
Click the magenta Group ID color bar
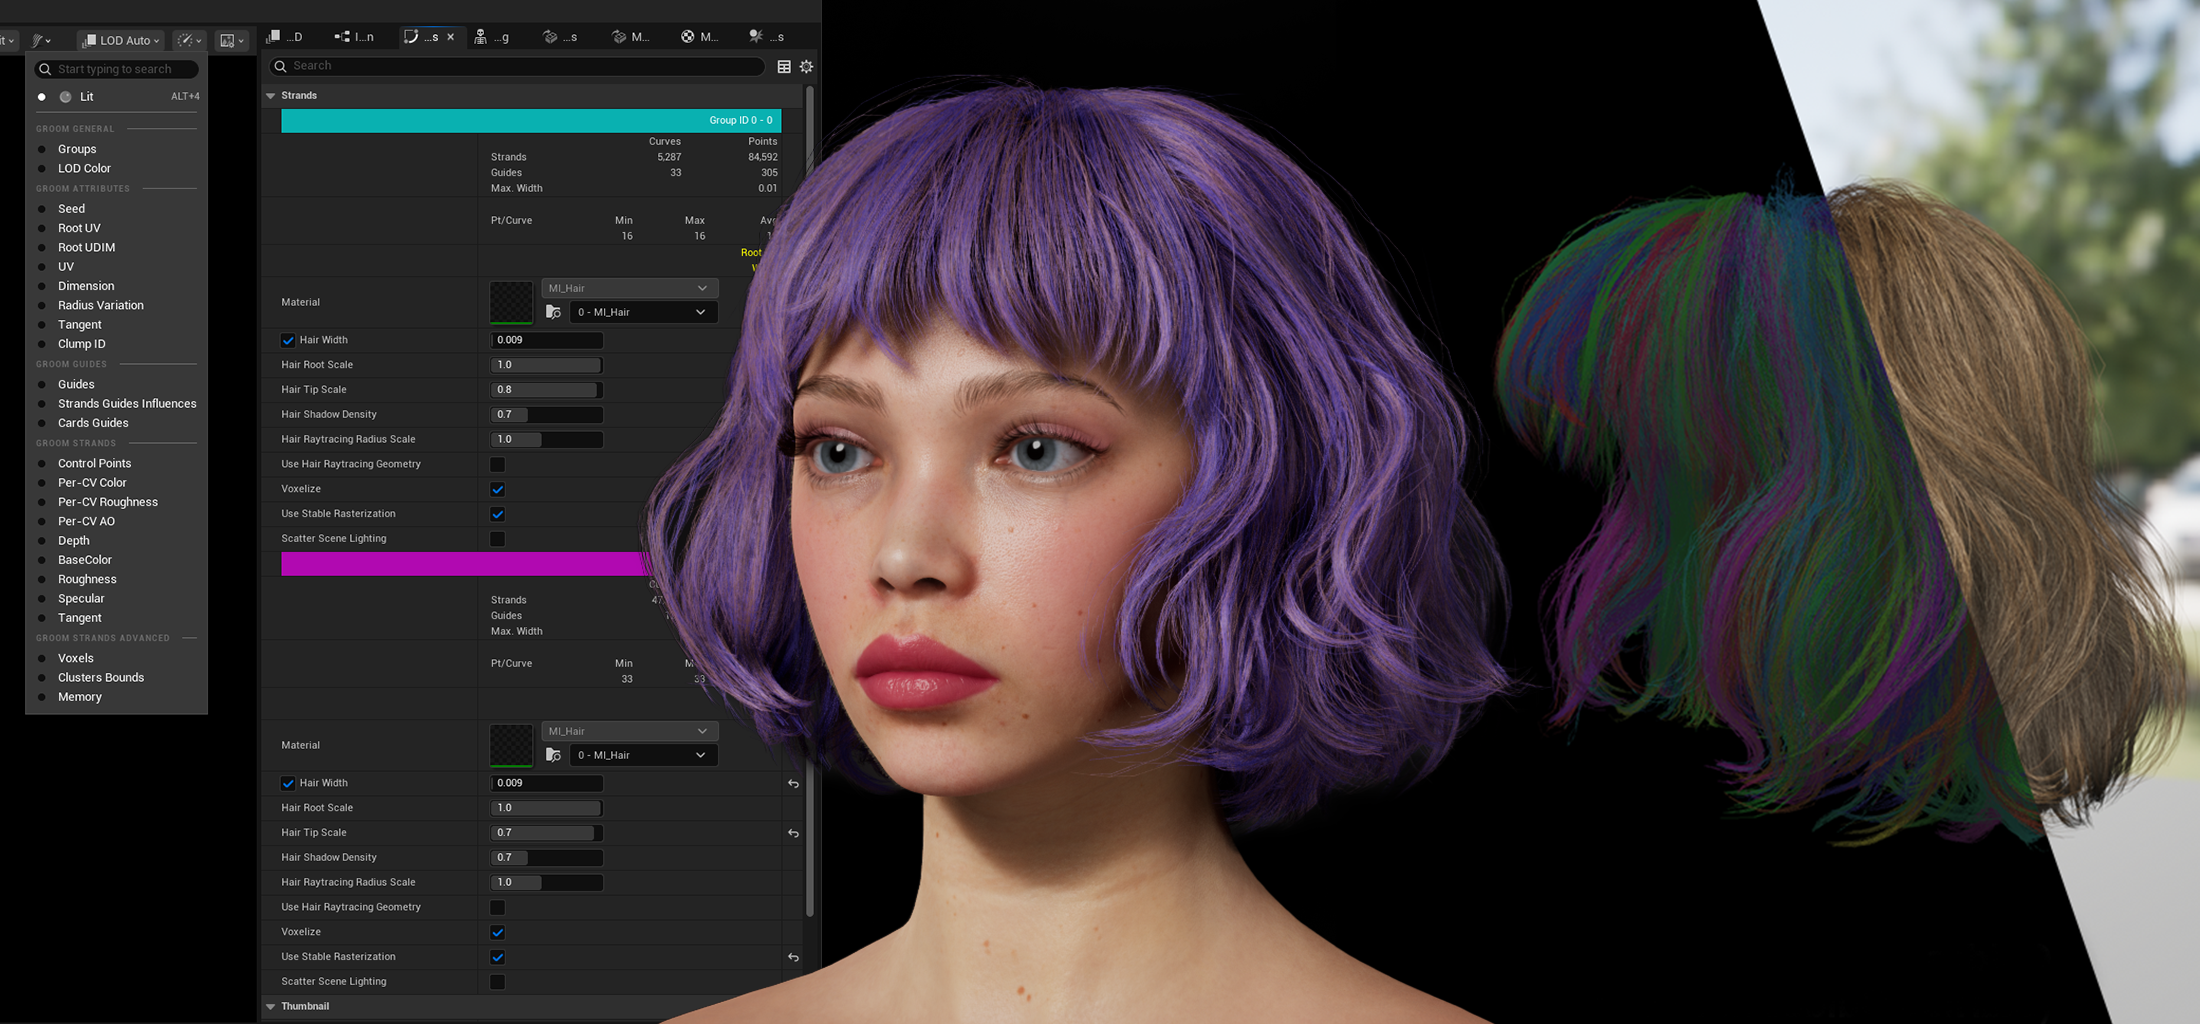tap(460, 563)
